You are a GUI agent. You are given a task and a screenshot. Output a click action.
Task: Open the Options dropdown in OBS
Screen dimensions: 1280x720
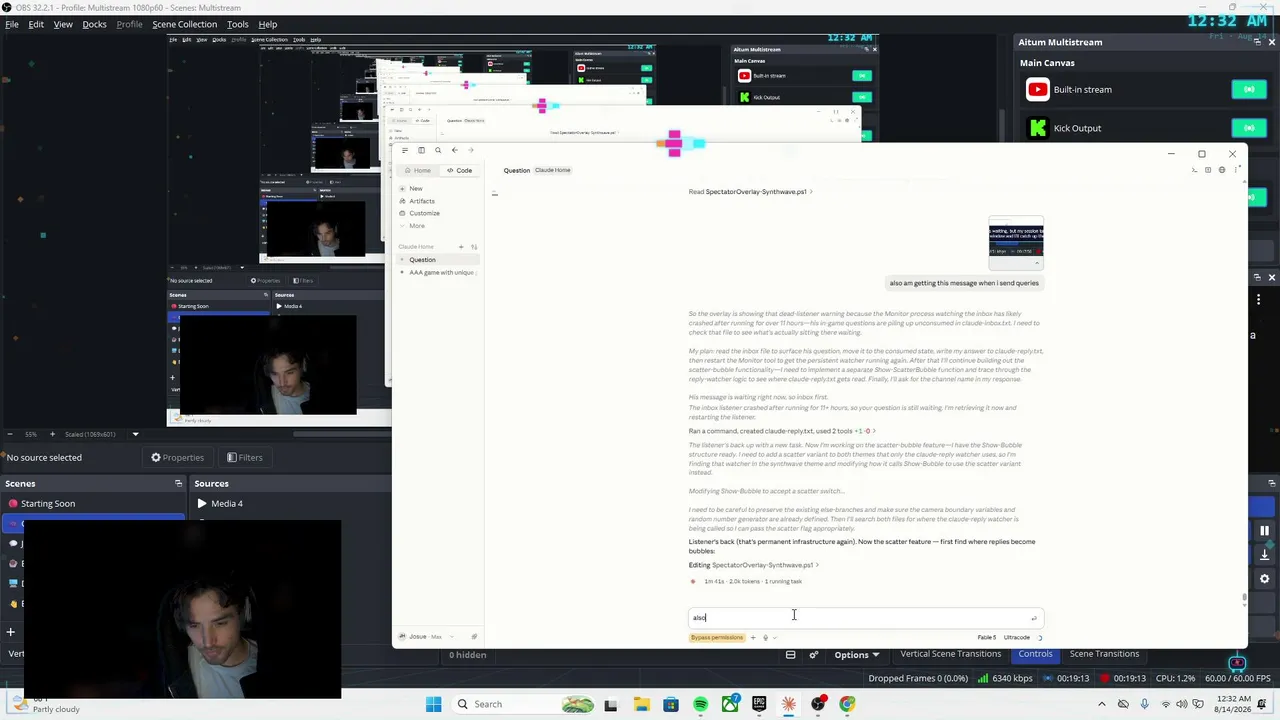pos(856,655)
